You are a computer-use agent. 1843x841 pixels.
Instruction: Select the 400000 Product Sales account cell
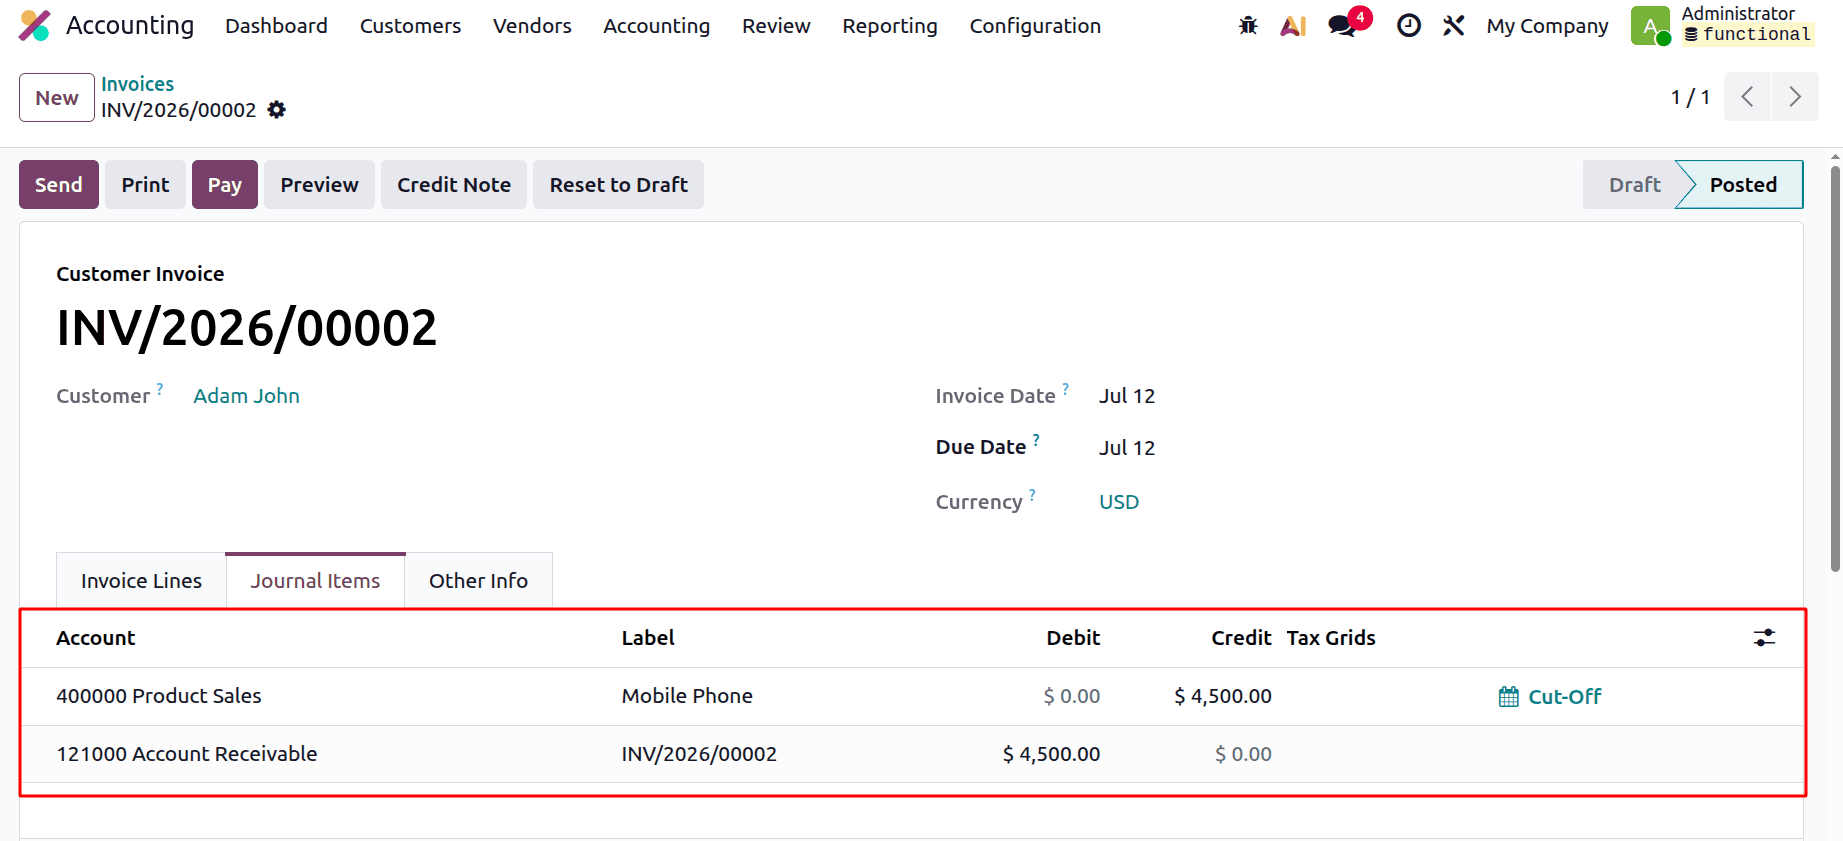click(x=159, y=696)
